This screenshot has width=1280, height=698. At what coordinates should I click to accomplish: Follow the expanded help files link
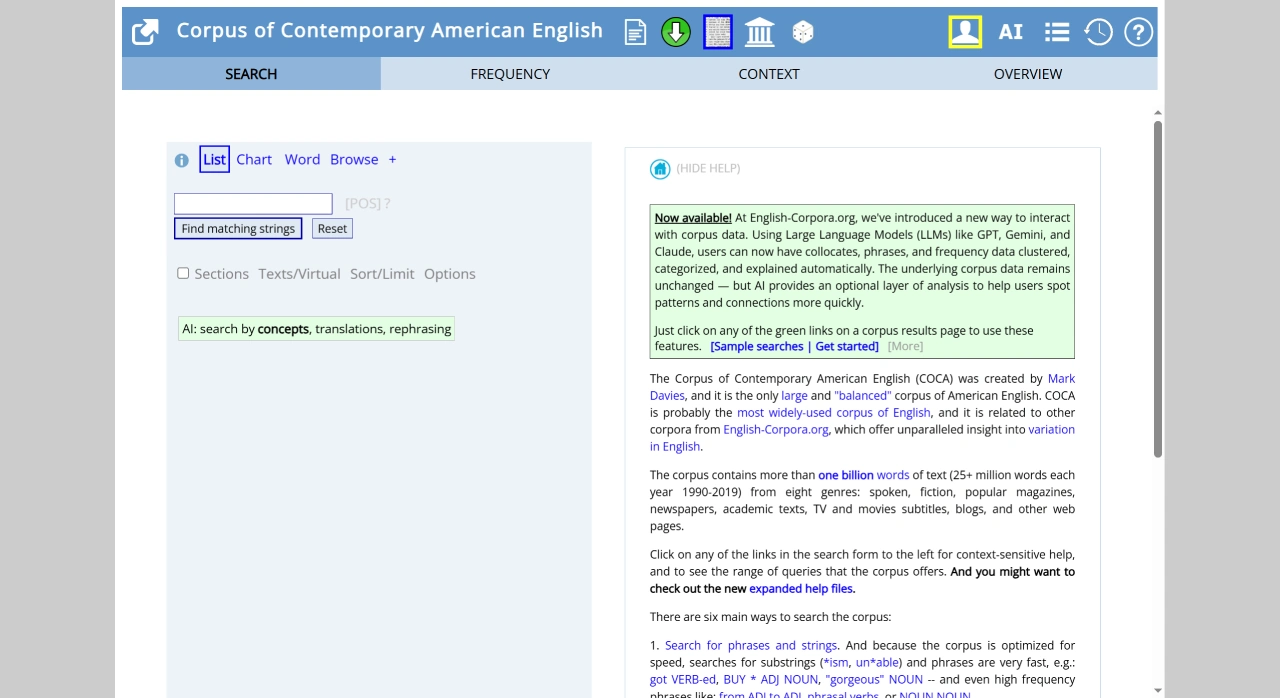(801, 589)
